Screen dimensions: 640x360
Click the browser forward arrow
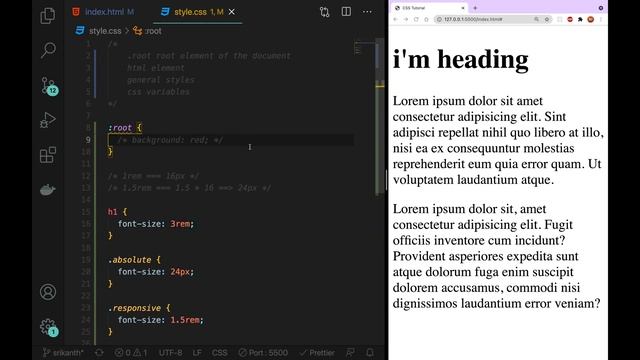406,19
